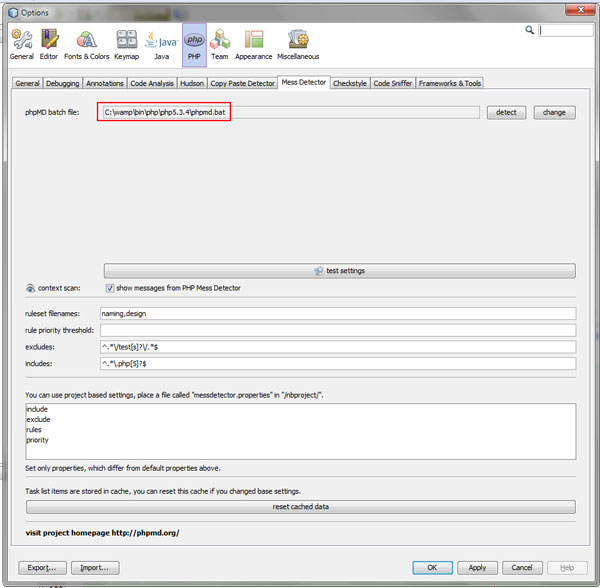Viewport: 600px width, 588px height.
Task: Open the Miscellaneous options category
Action: tap(298, 45)
